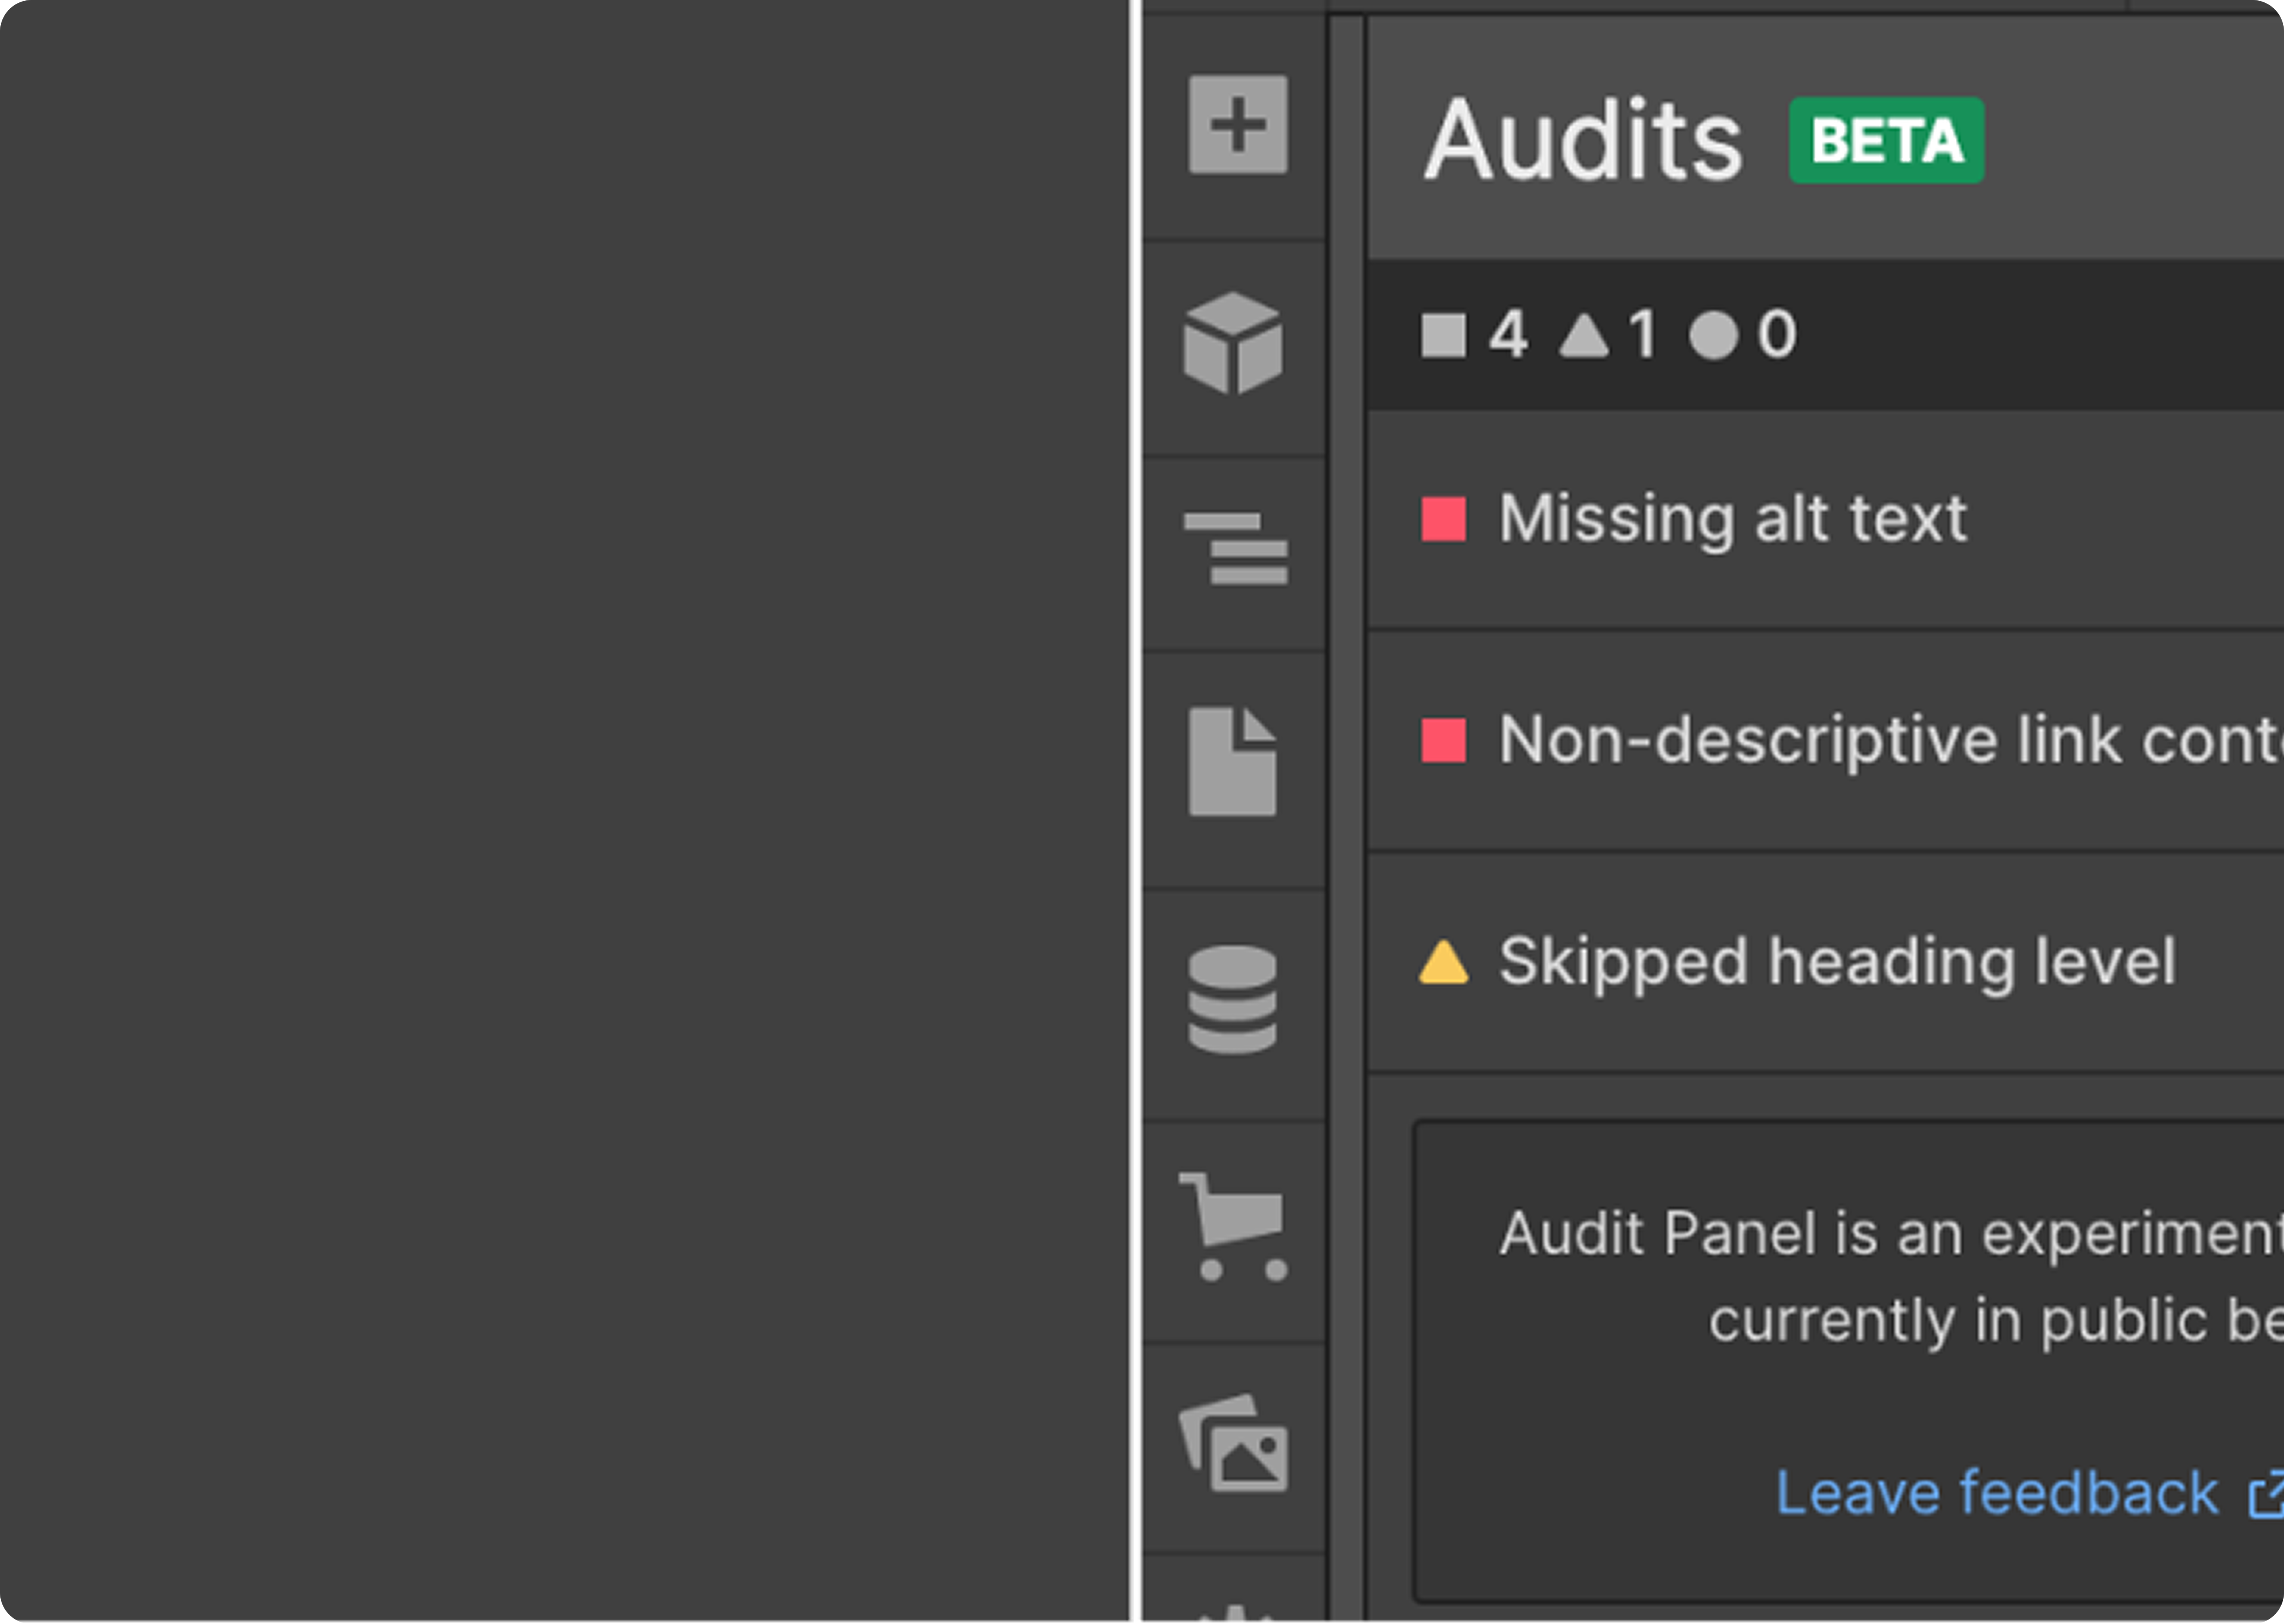
Task: Open the Ecommerce cart panel
Action: (1233, 1227)
